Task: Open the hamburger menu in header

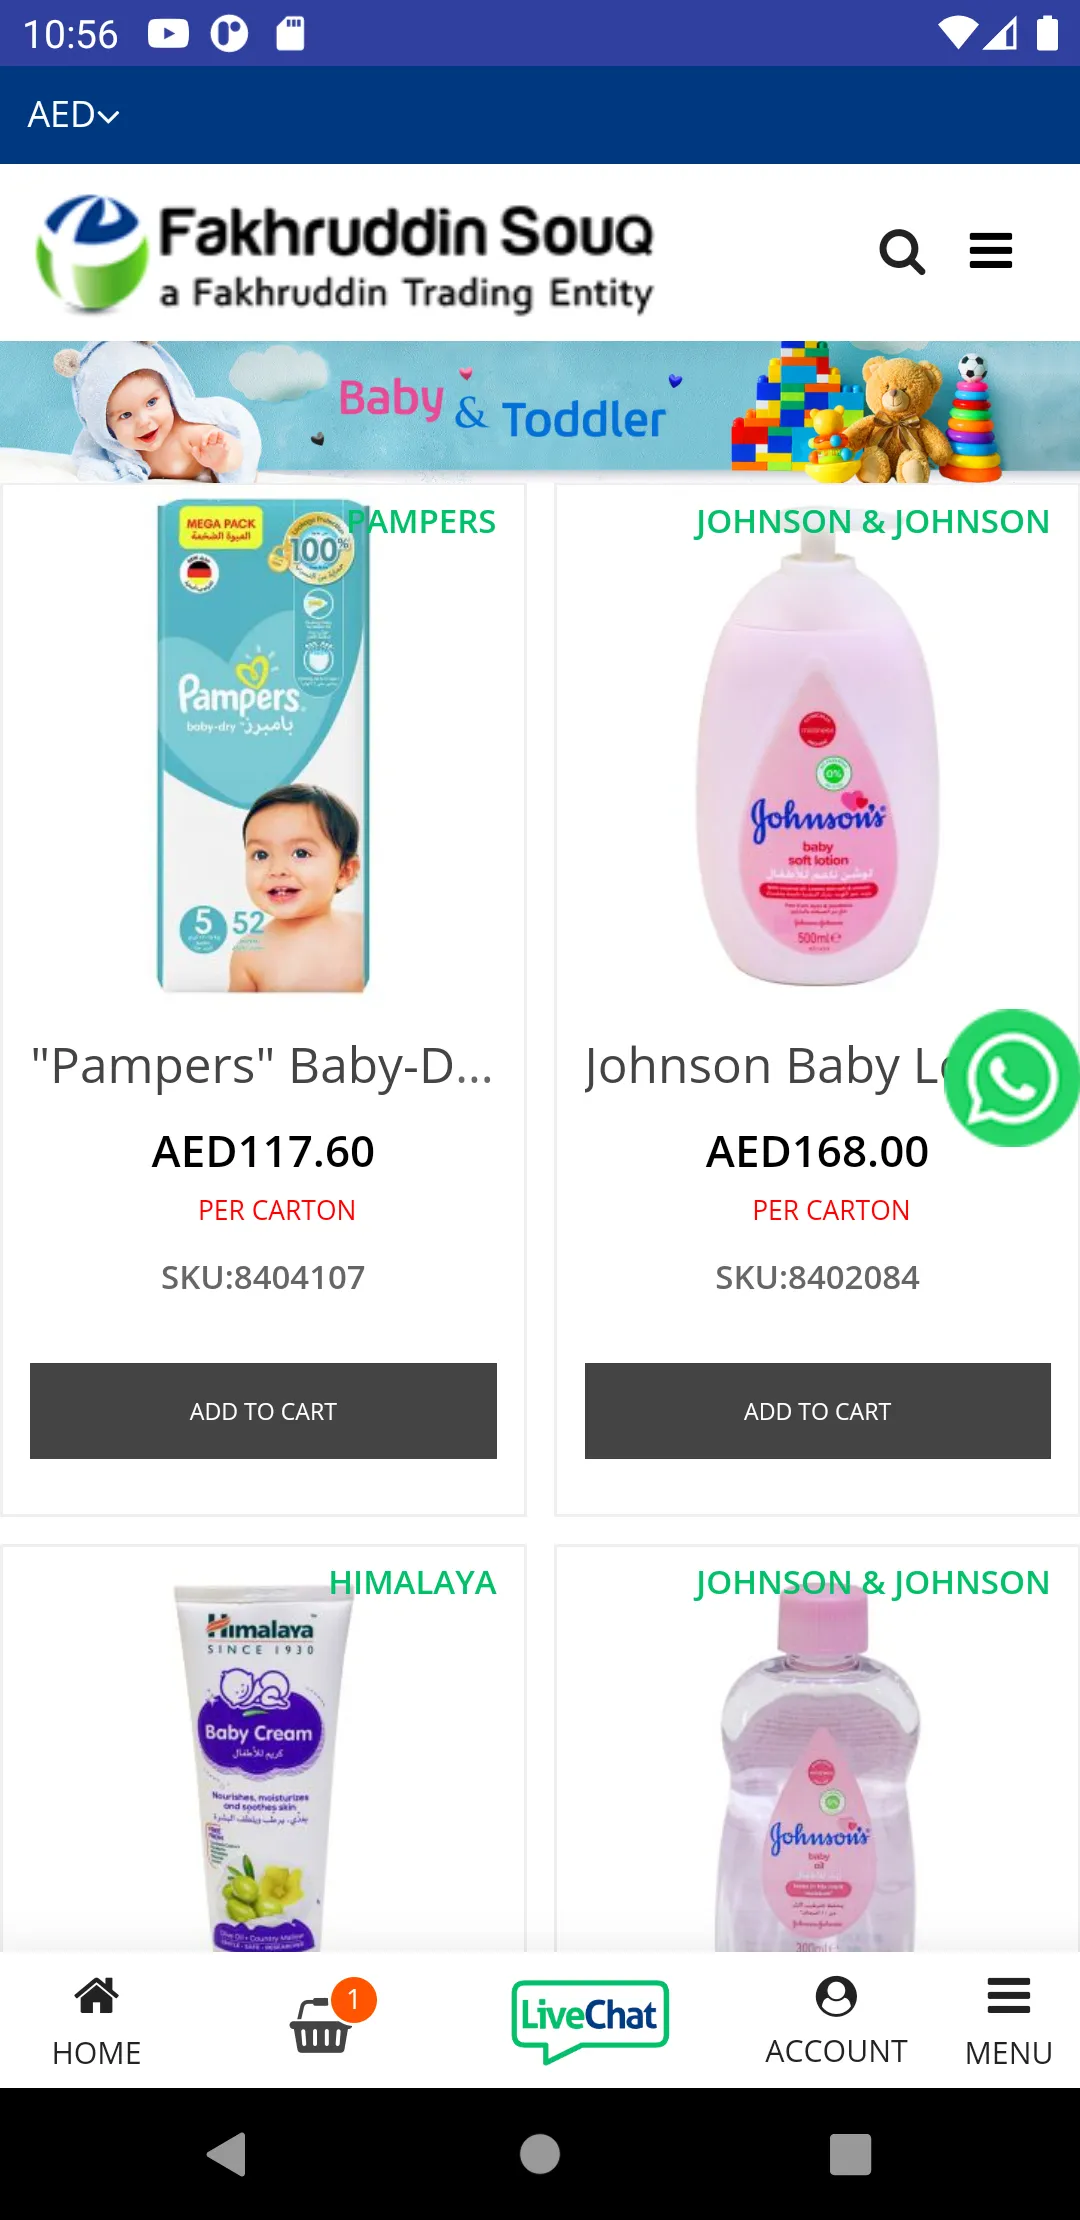Action: 991,251
